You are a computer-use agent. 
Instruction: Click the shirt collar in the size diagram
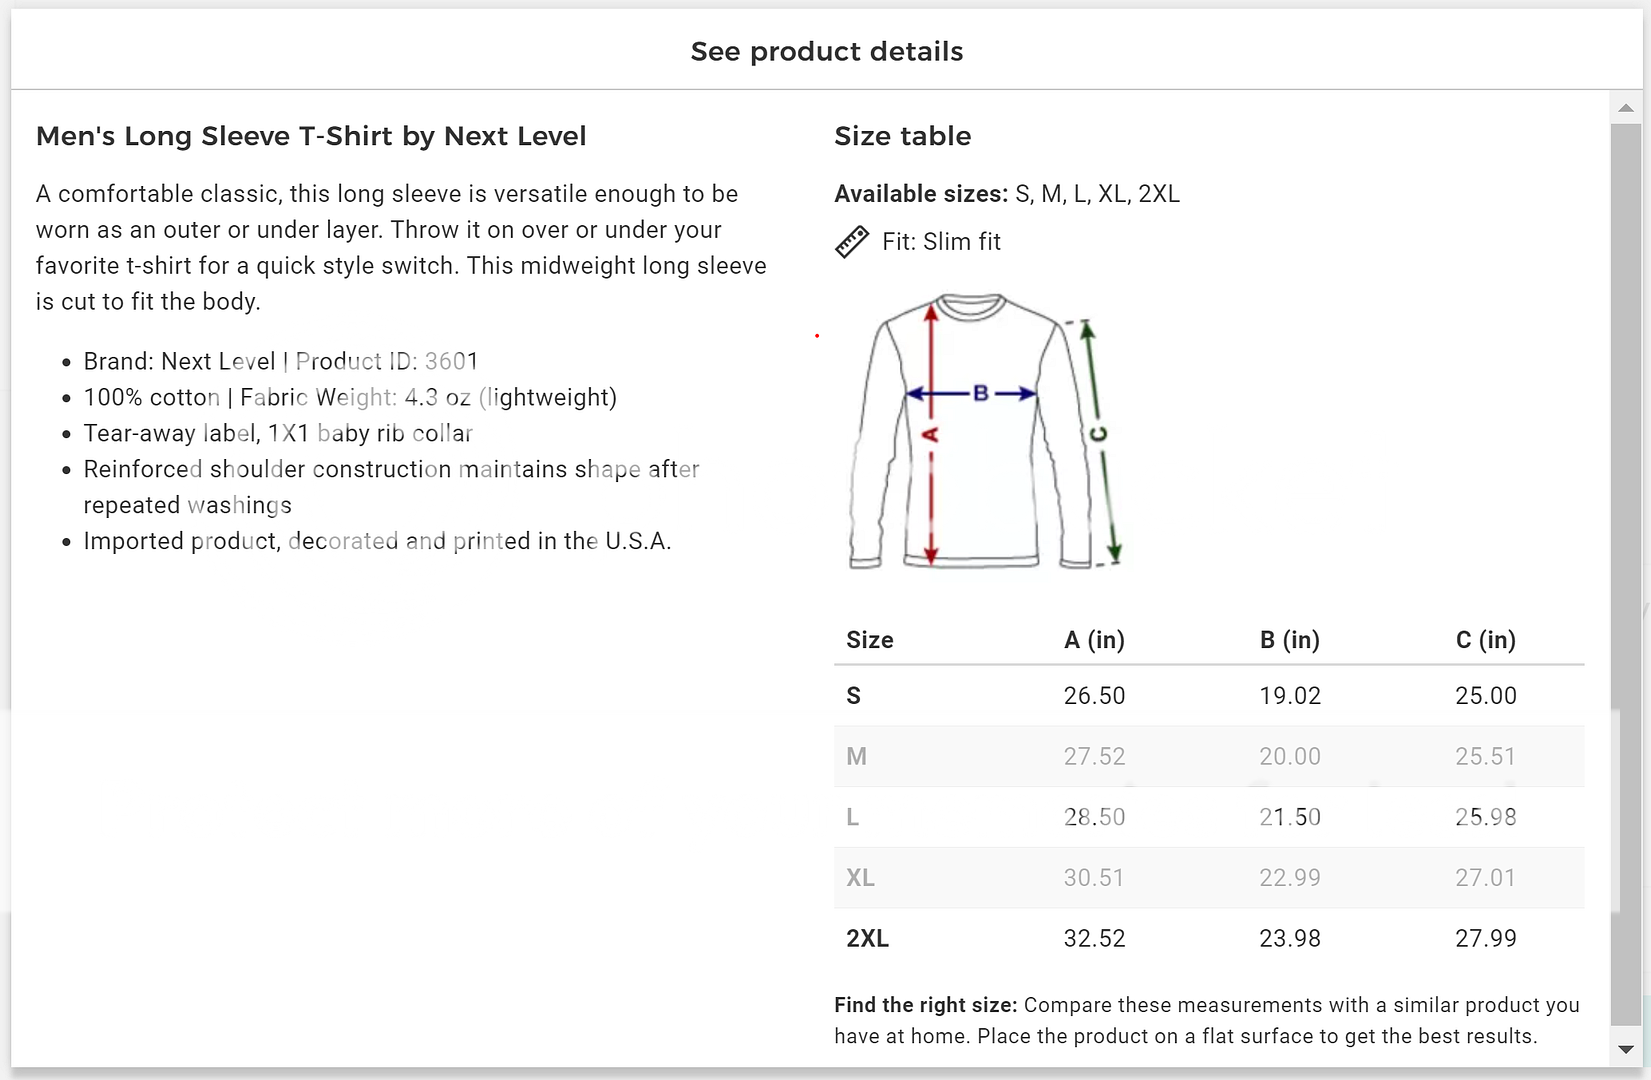pyautogui.click(x=970, y=306)
